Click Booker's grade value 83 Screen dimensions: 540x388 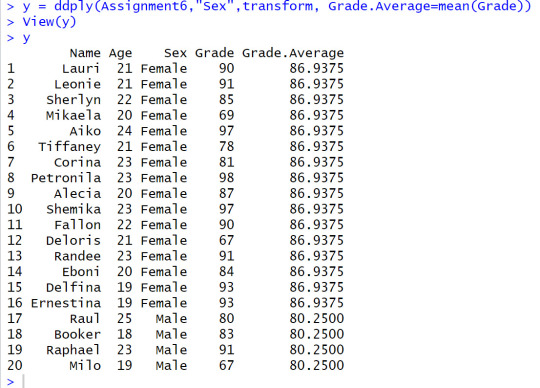(226, 334)
